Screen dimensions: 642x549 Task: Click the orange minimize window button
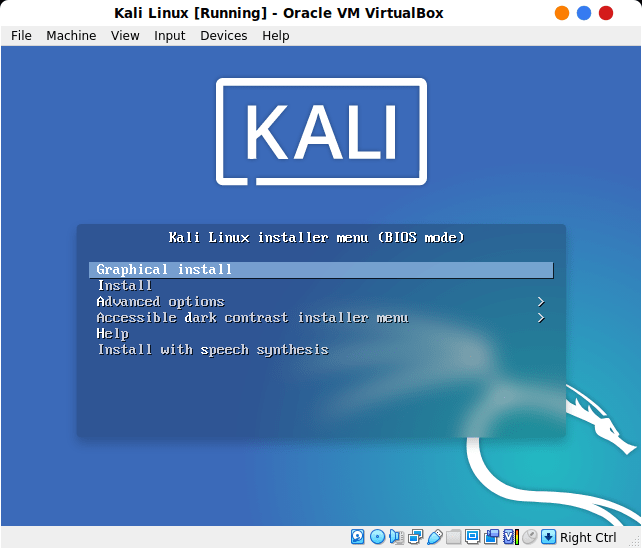(562, 13)
